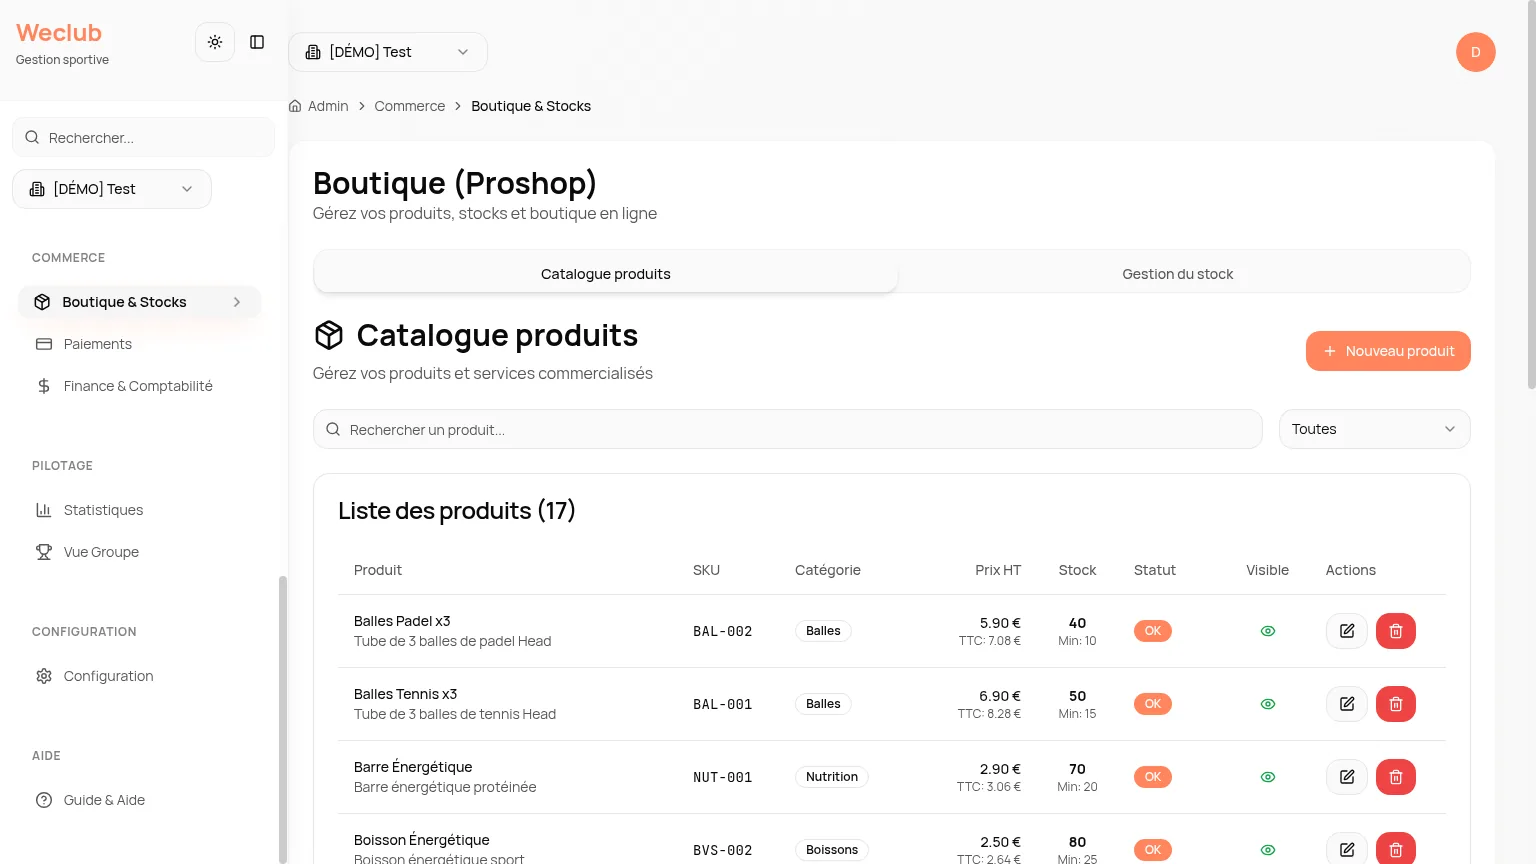Screen dimensions: 1536x864
Task: Toggle the light/dark theme sun icon
Action: (x=215, y=42)
